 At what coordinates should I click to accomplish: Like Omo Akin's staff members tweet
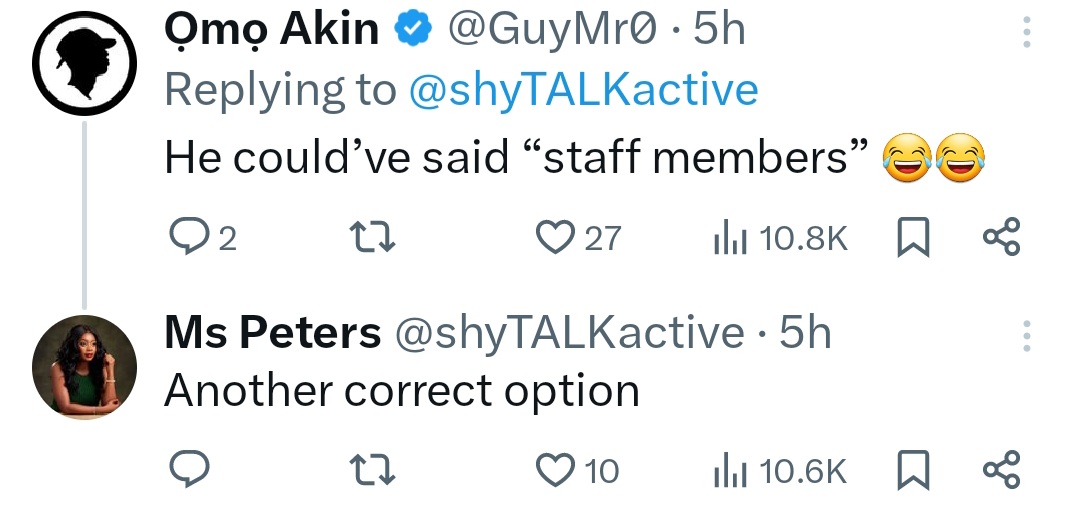click(x=551, y=237)
